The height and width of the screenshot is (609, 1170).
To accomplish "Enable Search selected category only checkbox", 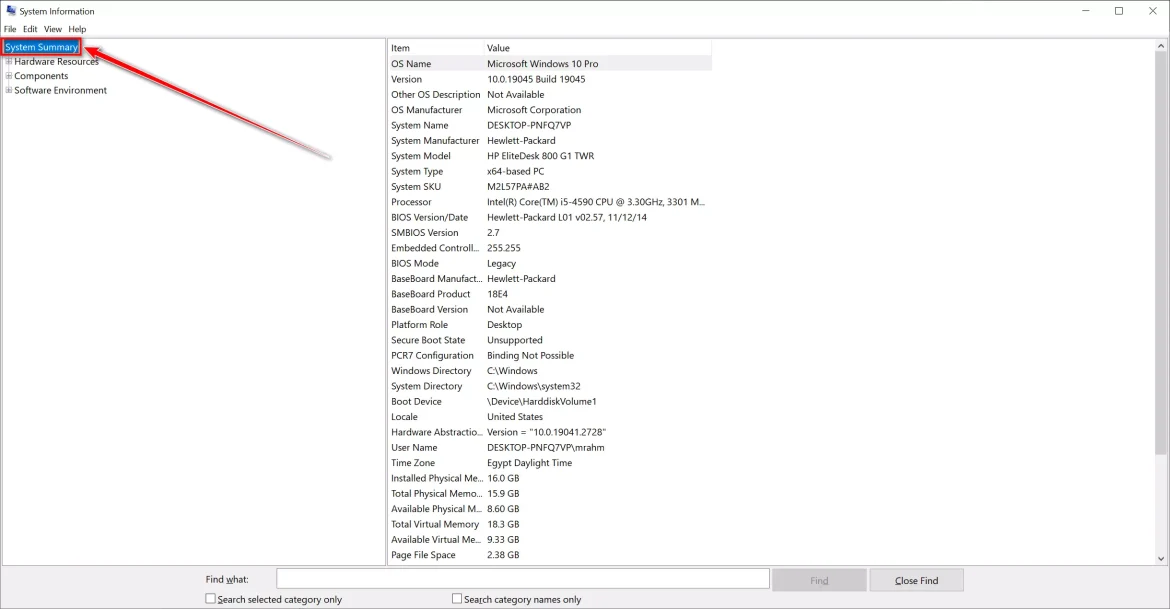I will click(x=210, y=599).
